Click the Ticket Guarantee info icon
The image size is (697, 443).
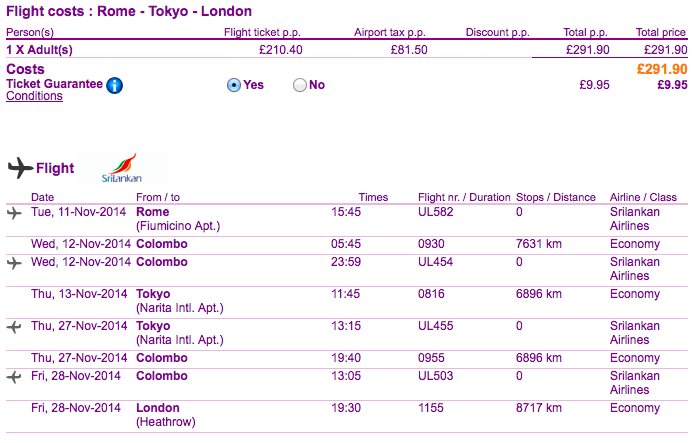(115, 85)
